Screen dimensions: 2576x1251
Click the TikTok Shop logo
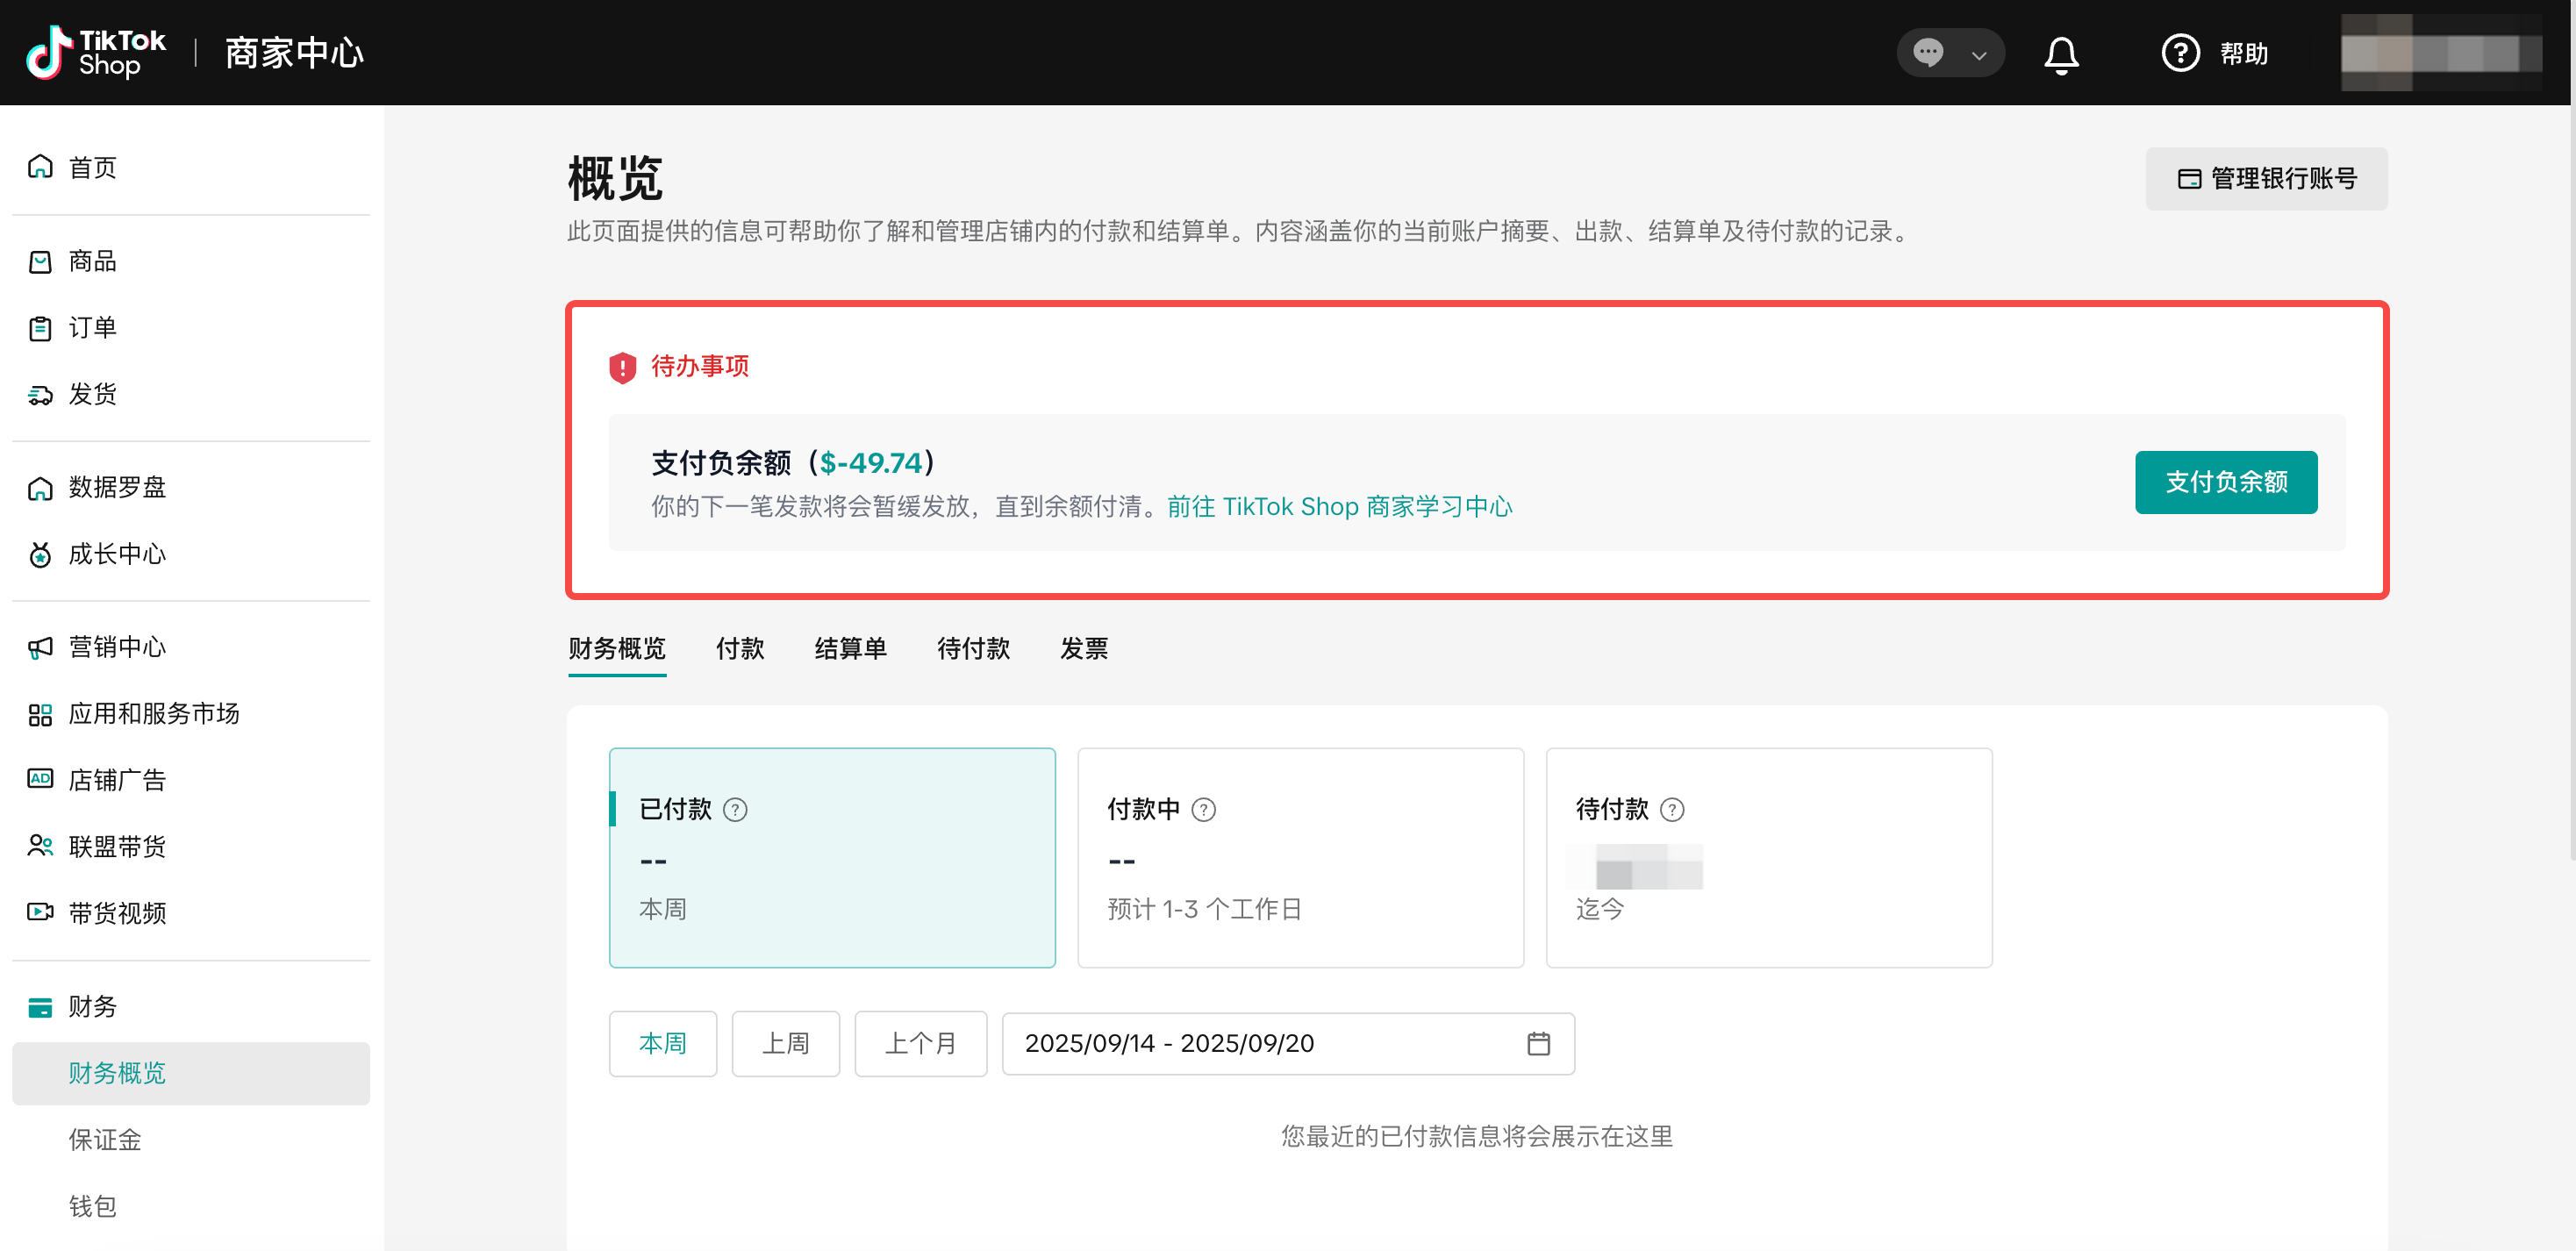(96, 53)
